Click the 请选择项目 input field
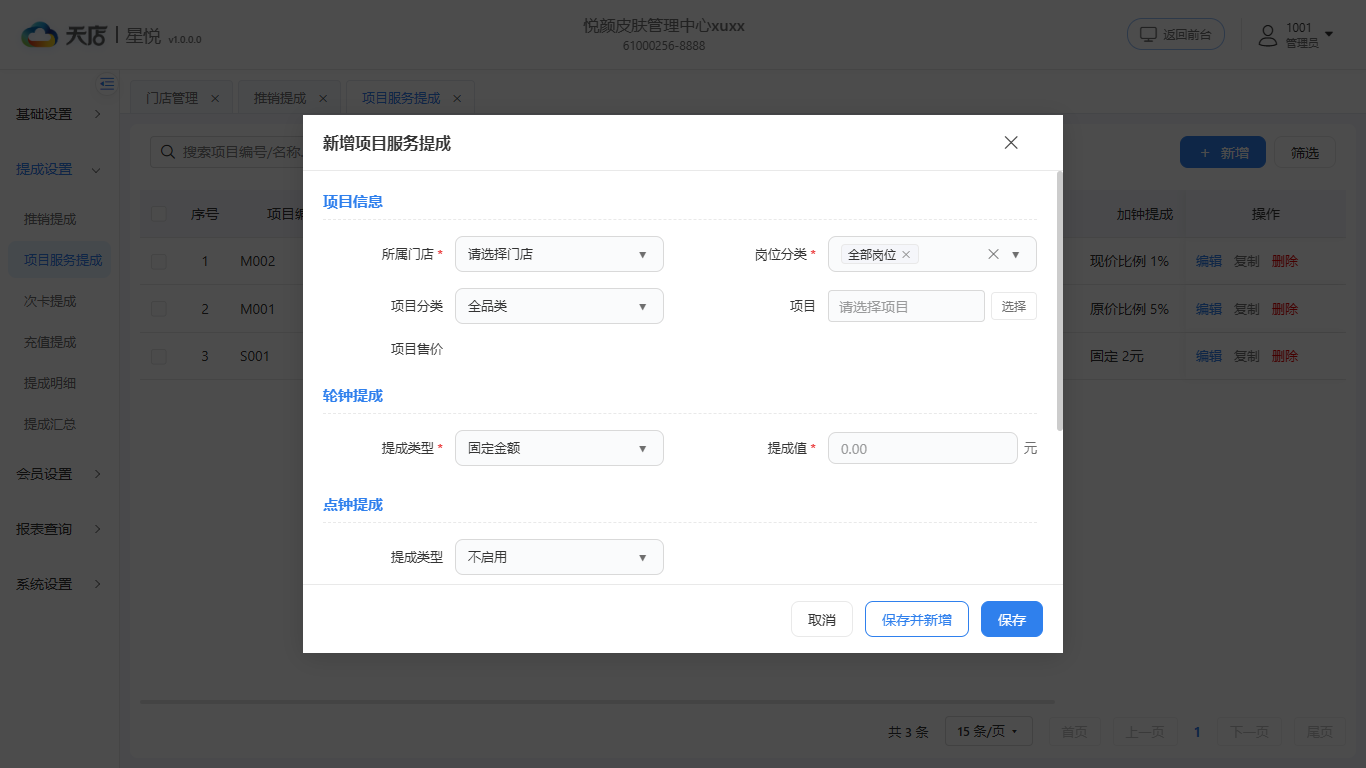Viewport: 1366px width, 768px height. [906, 306]
